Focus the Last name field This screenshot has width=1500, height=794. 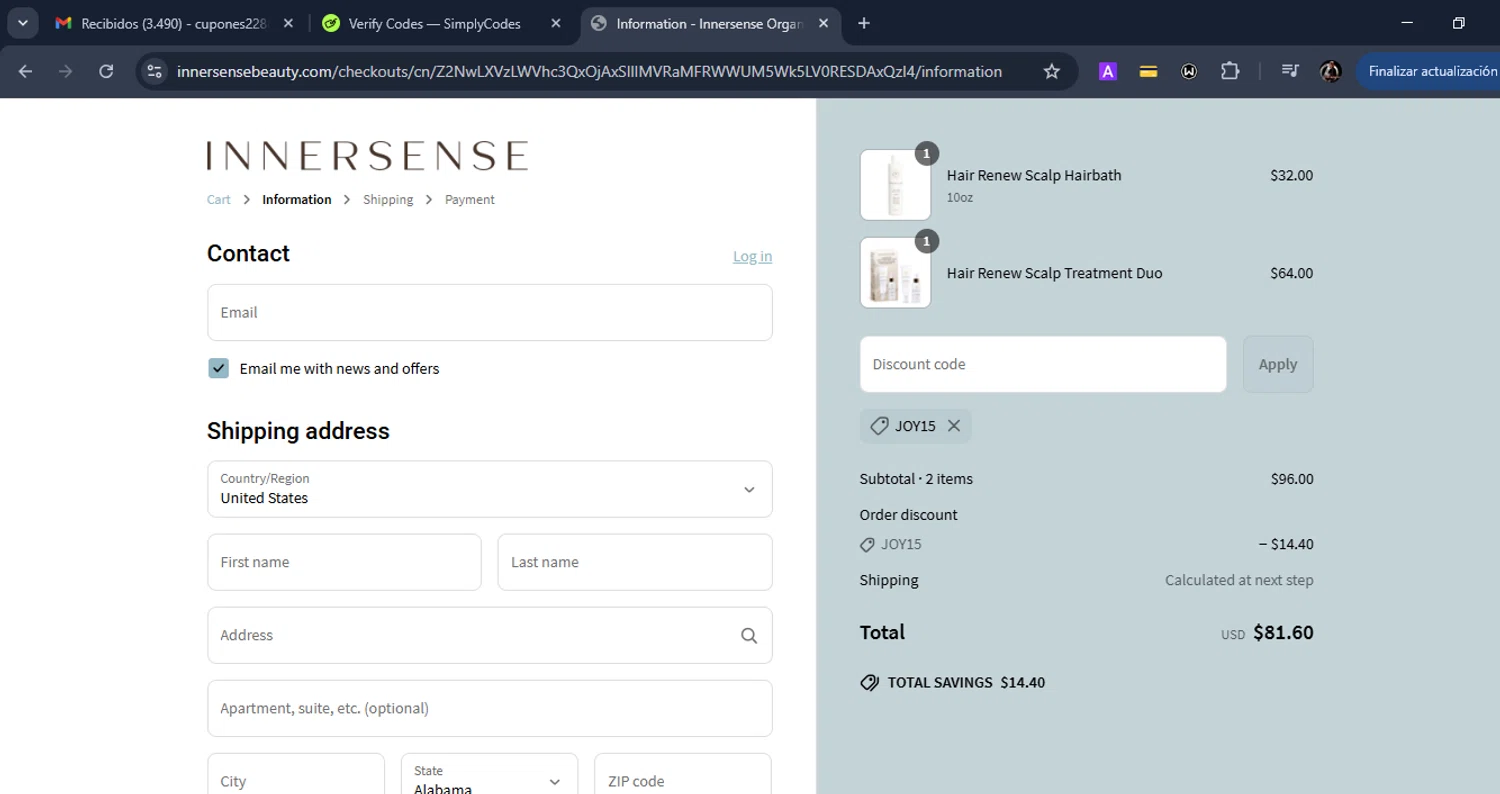[635, 562]
